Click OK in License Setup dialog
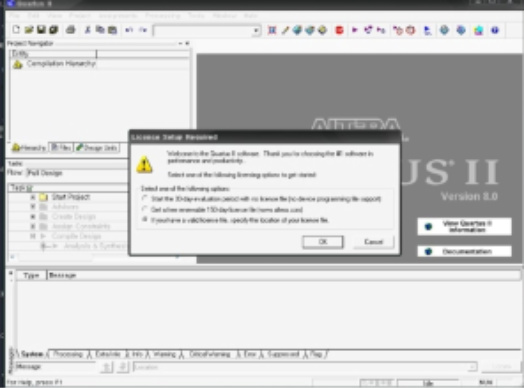This screenshot has height=388, width=524. coord(322,242)
